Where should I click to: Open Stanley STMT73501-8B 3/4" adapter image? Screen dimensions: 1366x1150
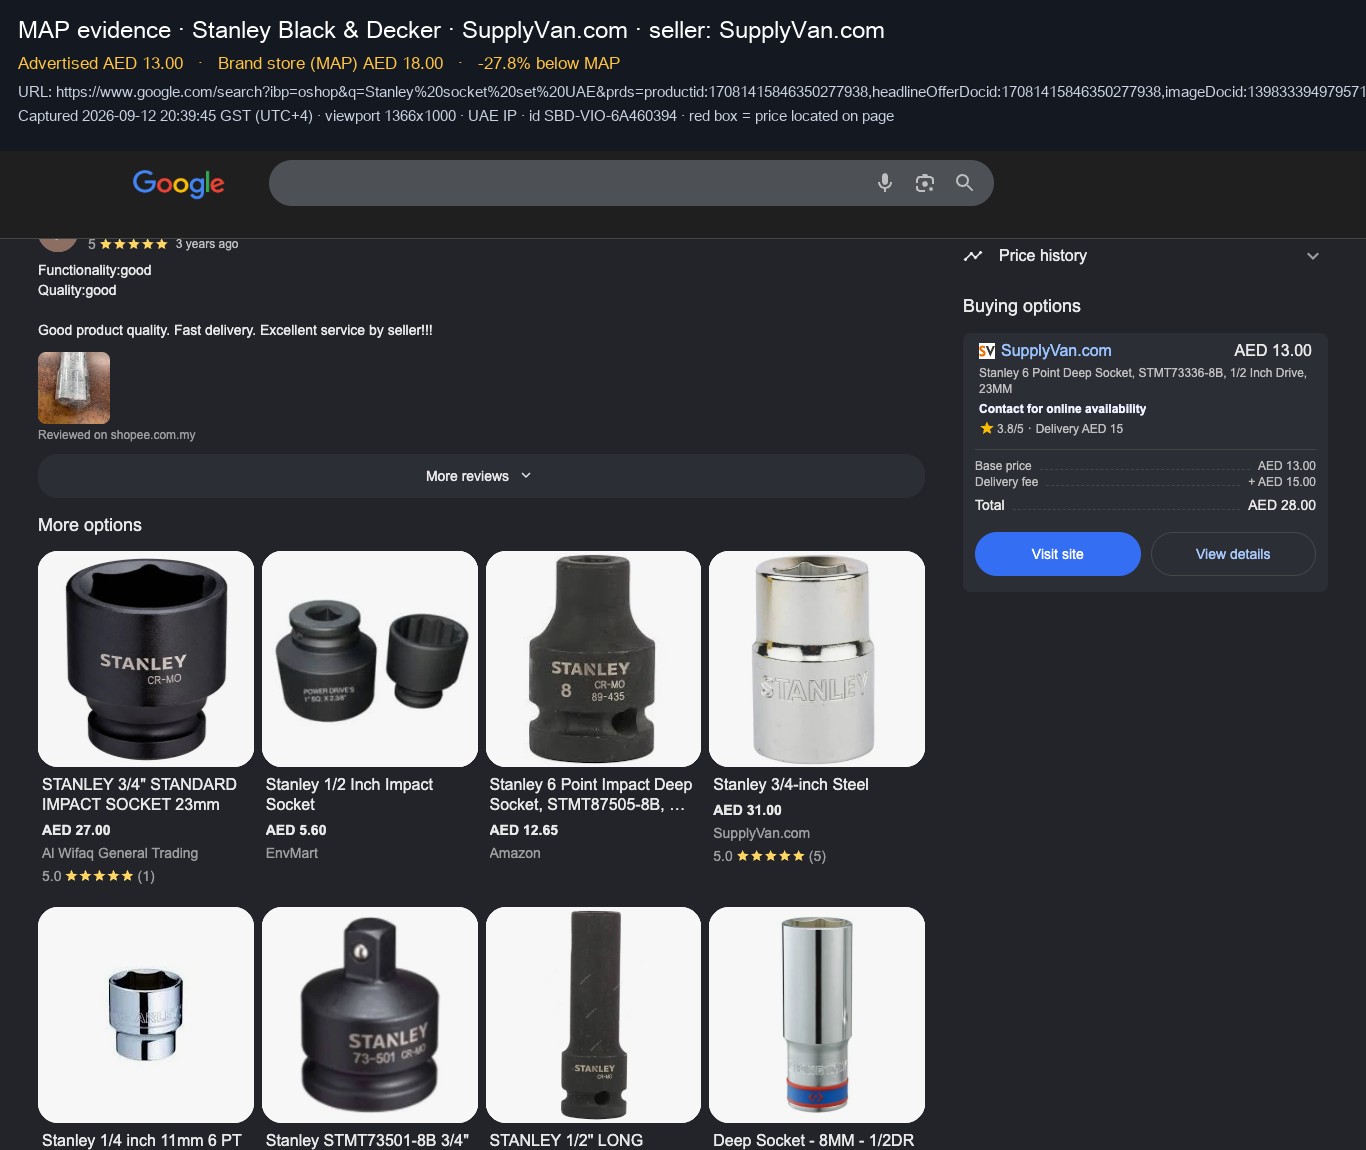pyautogui.click(x=370, y=1015)
